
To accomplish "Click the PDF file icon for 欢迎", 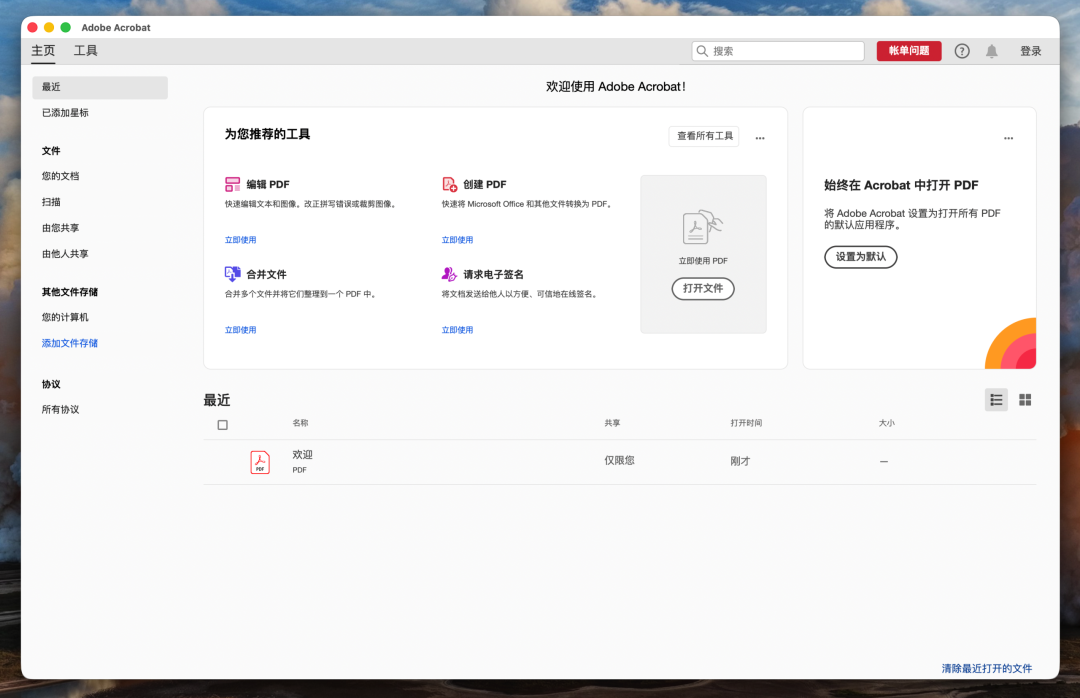I will pyautogui.click(x=260, y=462).
